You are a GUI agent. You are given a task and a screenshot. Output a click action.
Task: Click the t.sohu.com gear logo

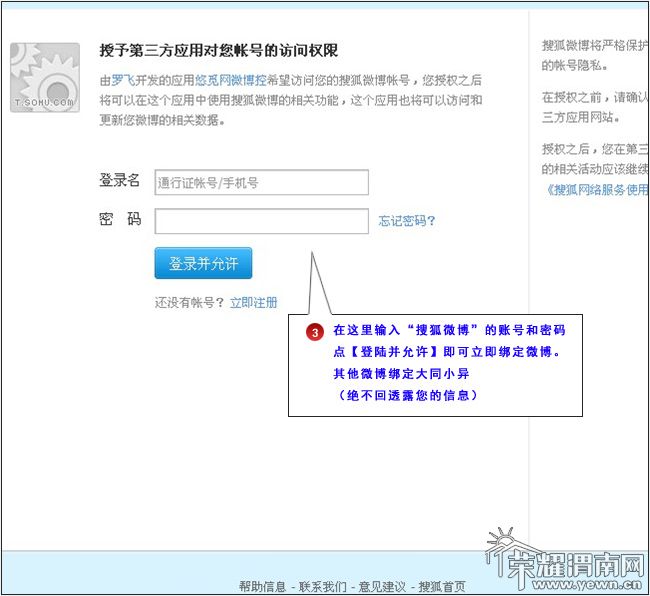click(x=45, y=77)
